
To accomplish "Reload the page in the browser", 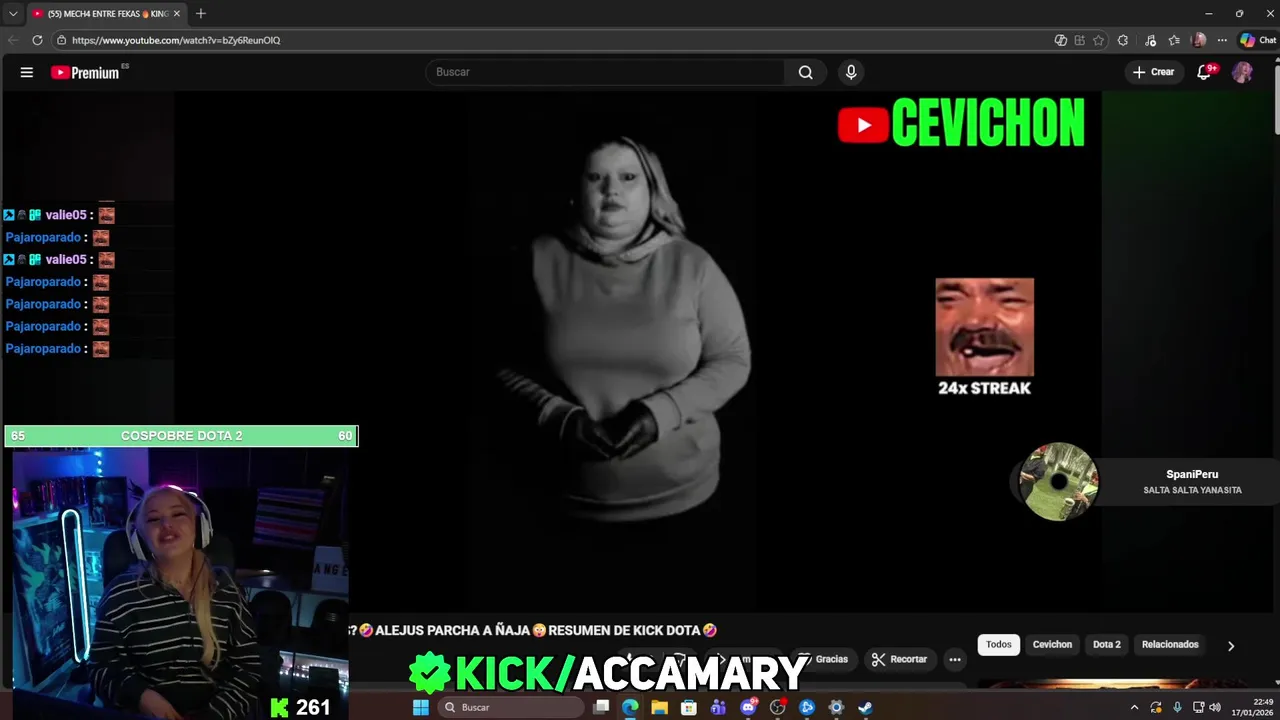I will coord(37,40).
